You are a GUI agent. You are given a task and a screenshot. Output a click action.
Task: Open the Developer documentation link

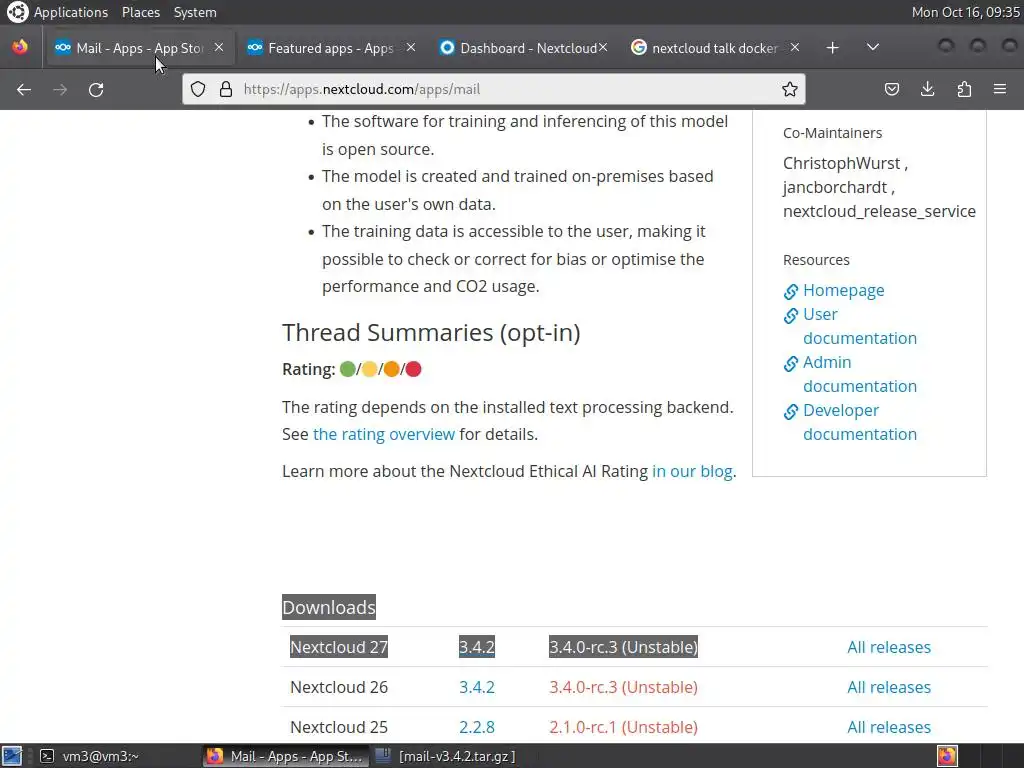(859, 422)
